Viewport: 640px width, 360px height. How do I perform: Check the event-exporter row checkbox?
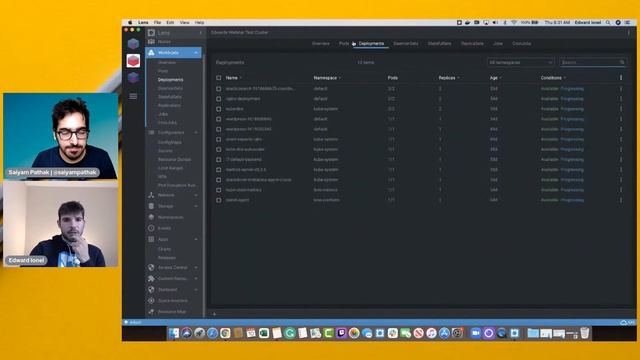tap(219, 139)
